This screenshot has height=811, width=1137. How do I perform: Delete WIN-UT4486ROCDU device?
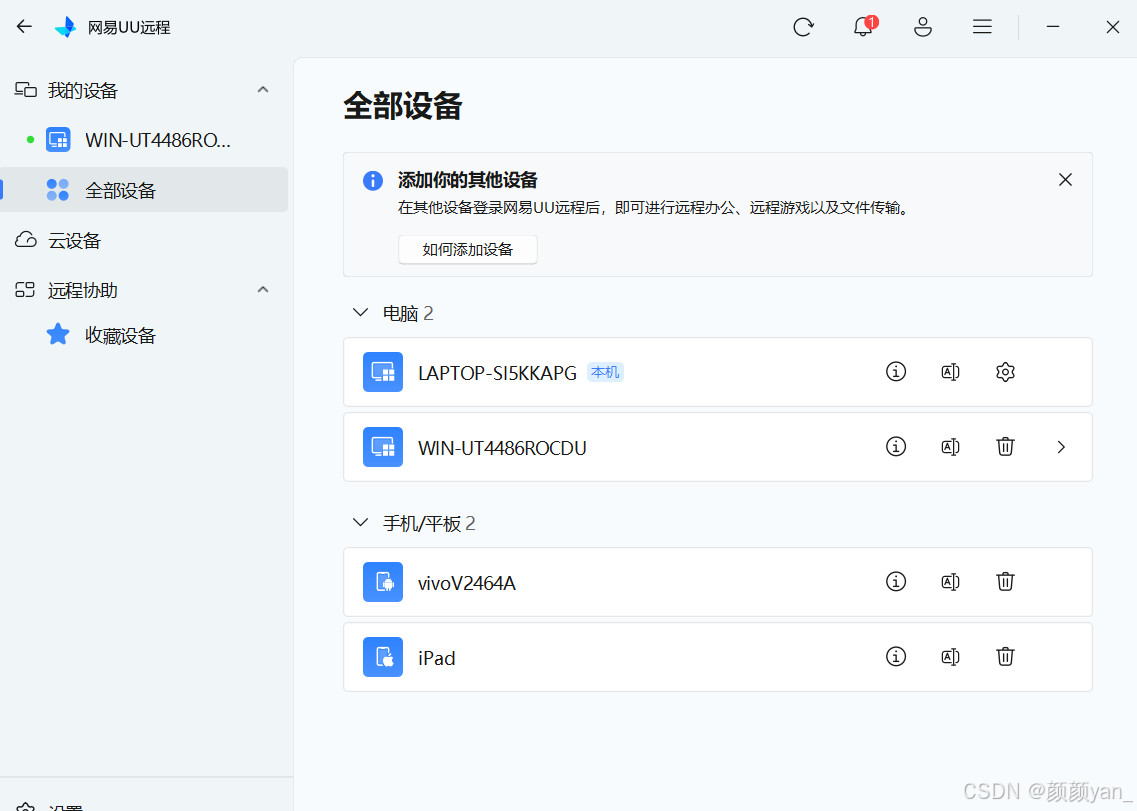click(x=1005, y=446)
